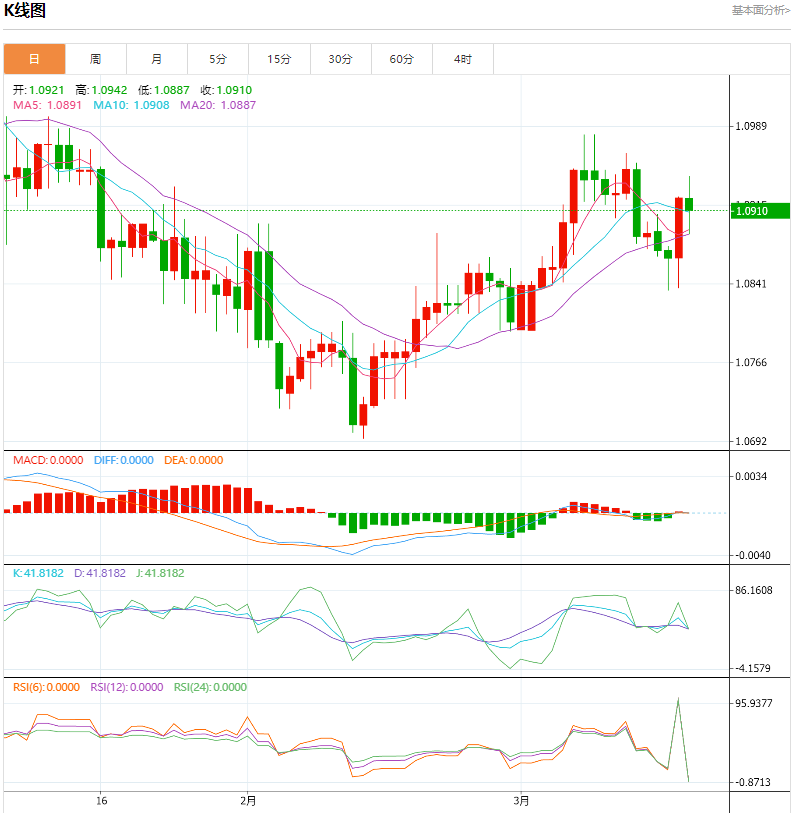Switch to the 日 daily chart tab
The height and width of the screenshot is (813, 791).
[x=34, y=59]
